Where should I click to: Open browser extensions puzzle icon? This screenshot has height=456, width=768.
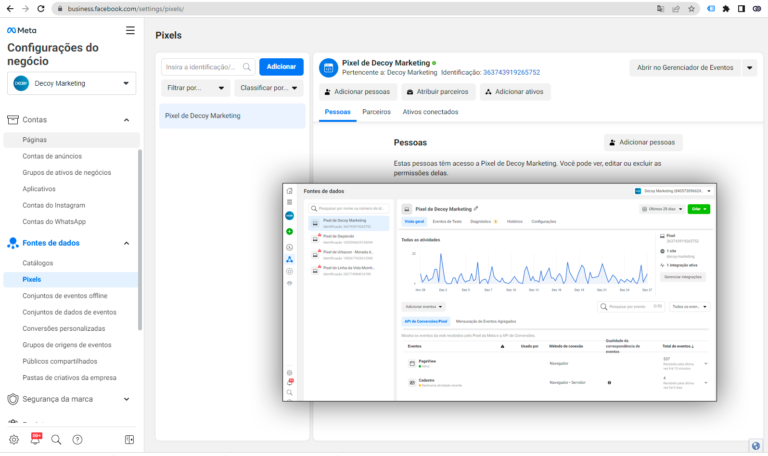[x=726, y=9]
